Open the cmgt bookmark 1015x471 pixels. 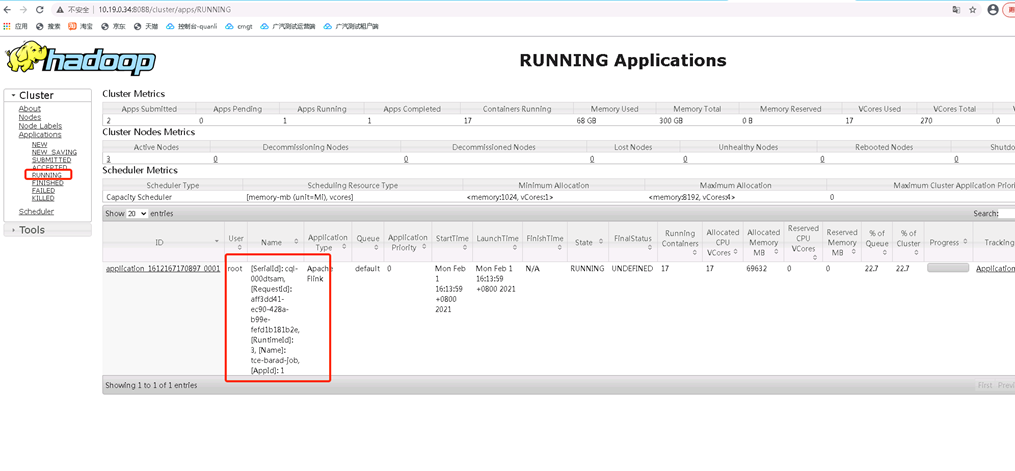tap(238, 27)
